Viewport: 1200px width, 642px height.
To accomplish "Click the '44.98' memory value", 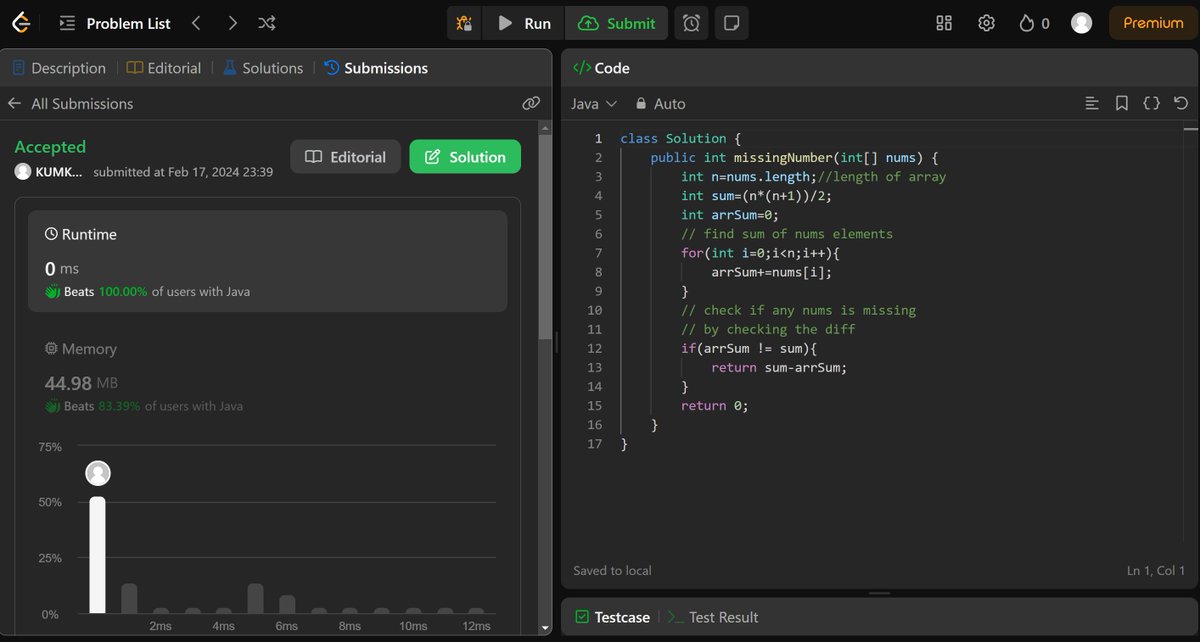I will point(69,383).
